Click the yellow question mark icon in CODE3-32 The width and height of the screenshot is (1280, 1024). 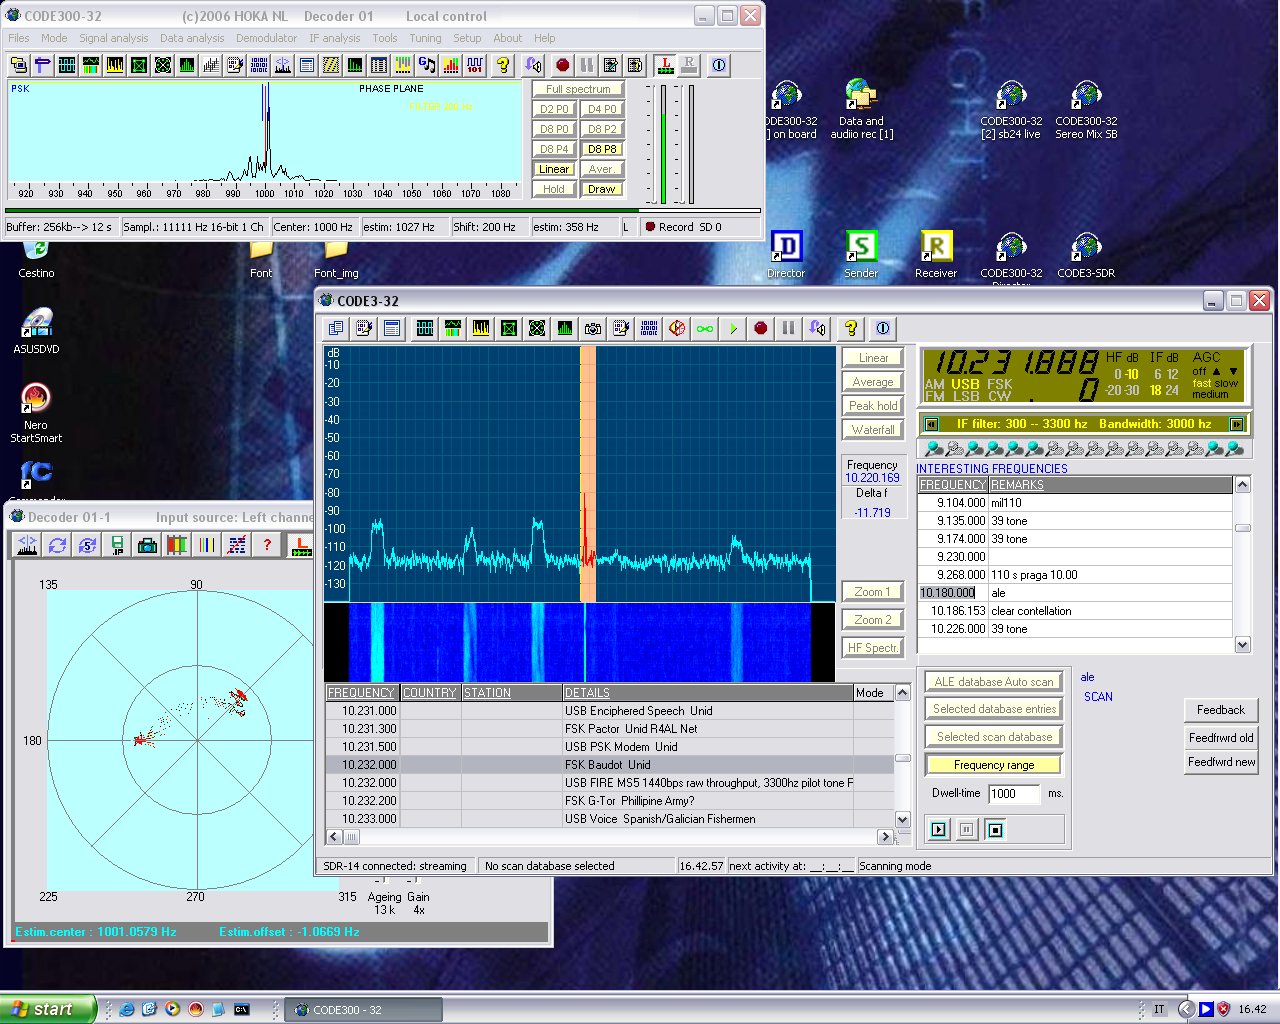851,328
